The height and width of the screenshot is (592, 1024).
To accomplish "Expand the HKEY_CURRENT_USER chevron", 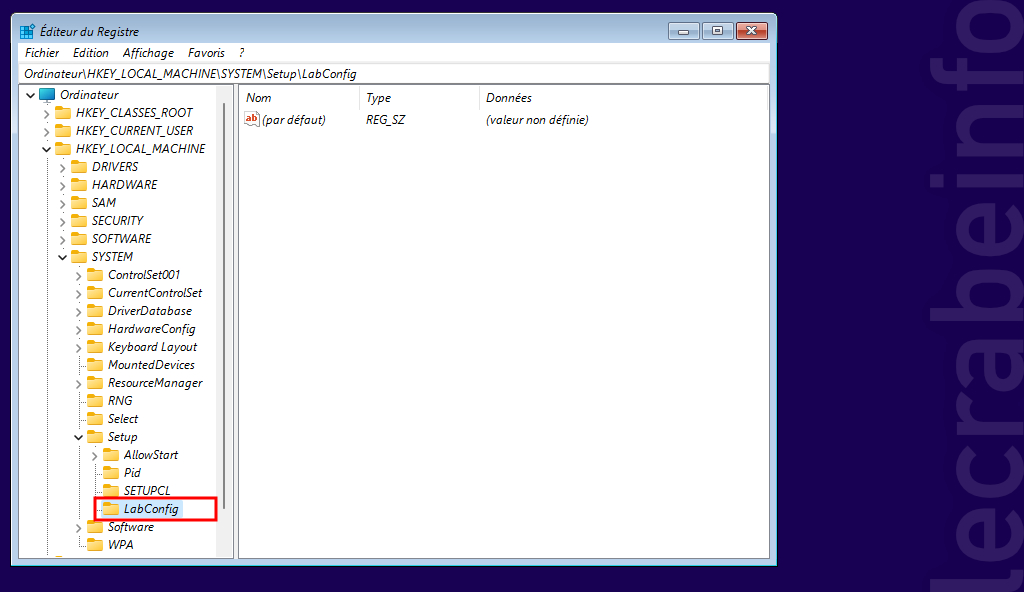I will click(46, 131).
